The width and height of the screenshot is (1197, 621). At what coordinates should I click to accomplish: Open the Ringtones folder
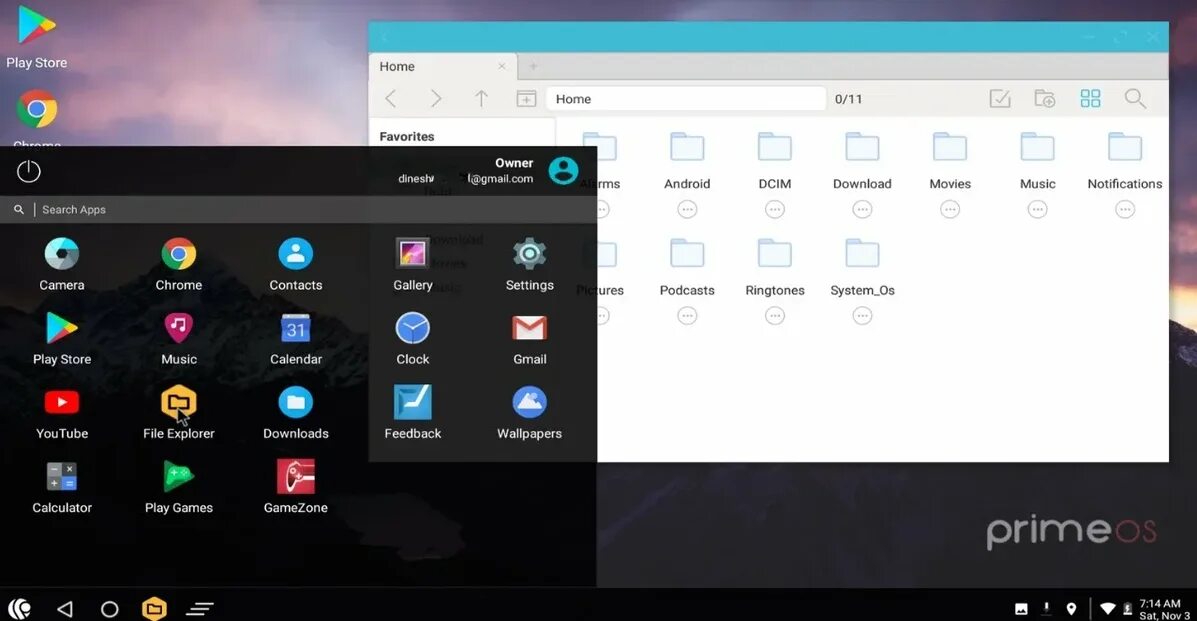coord(775,267)
